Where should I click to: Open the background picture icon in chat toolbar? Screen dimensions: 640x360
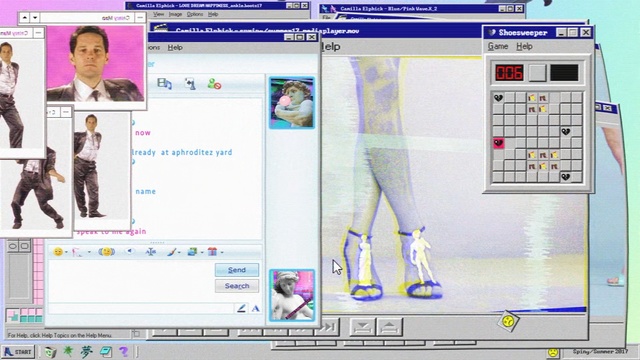[192, 252]
